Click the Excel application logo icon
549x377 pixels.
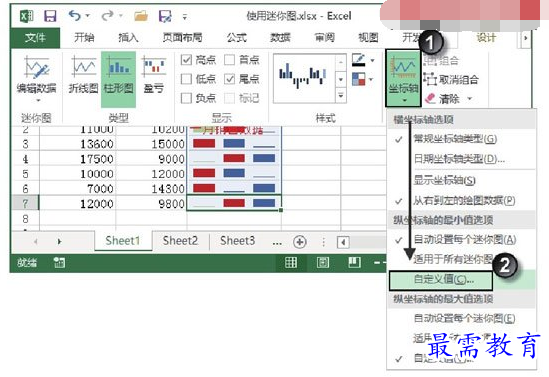(27, 16)
